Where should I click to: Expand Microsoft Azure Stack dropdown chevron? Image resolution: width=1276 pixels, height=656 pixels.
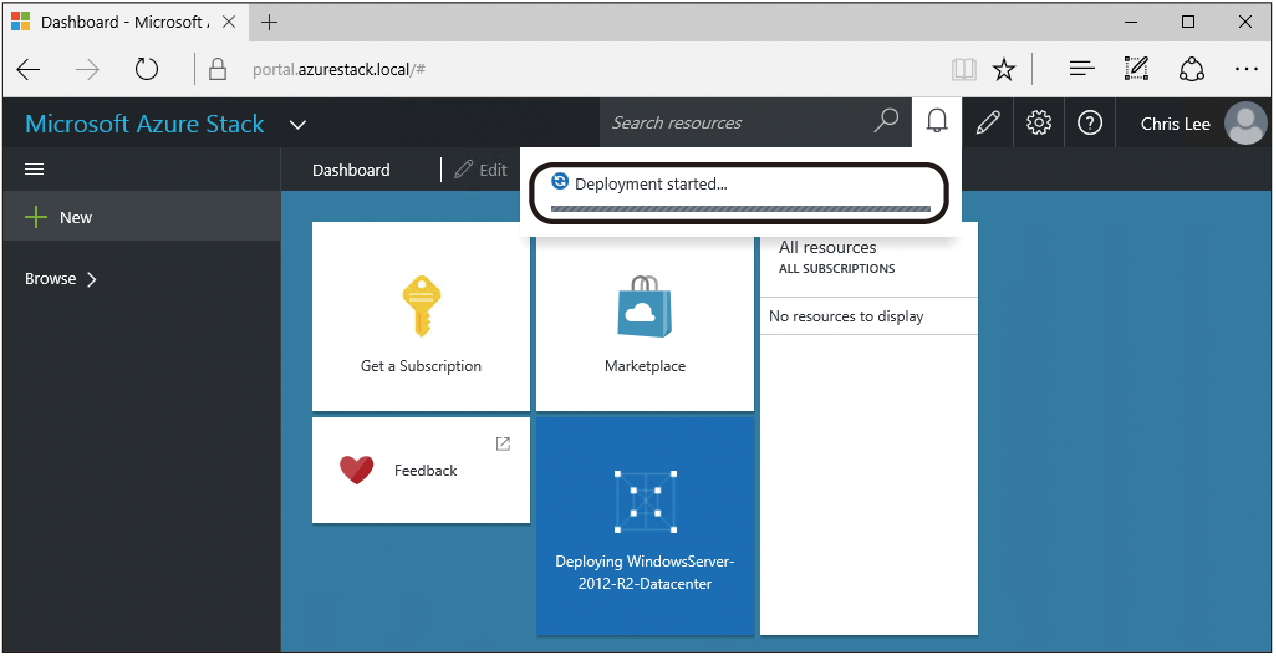tap(297, 125)
